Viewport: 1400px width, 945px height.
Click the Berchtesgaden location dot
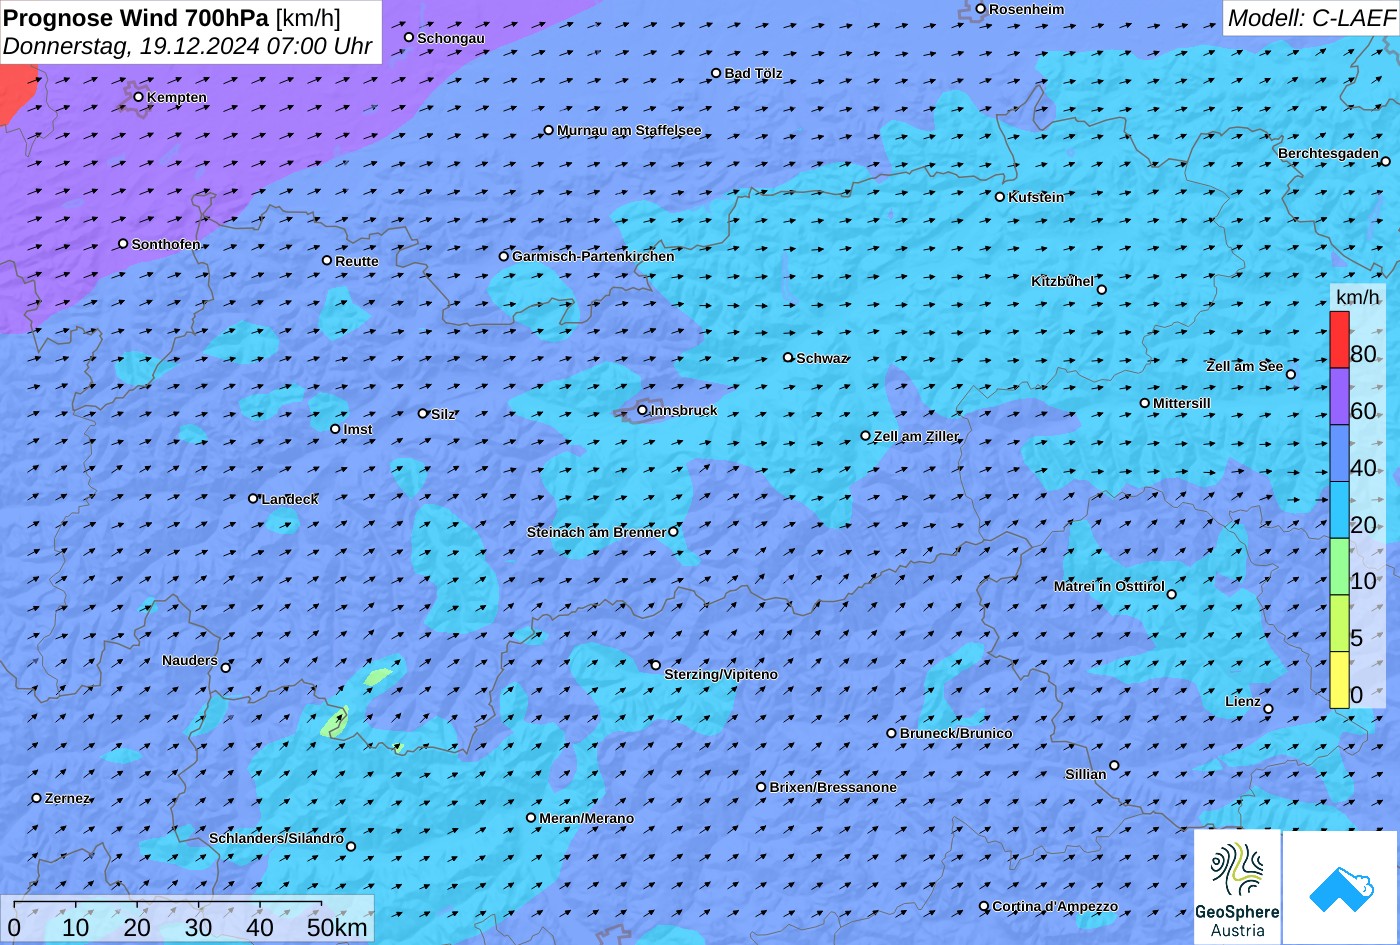1386,161
